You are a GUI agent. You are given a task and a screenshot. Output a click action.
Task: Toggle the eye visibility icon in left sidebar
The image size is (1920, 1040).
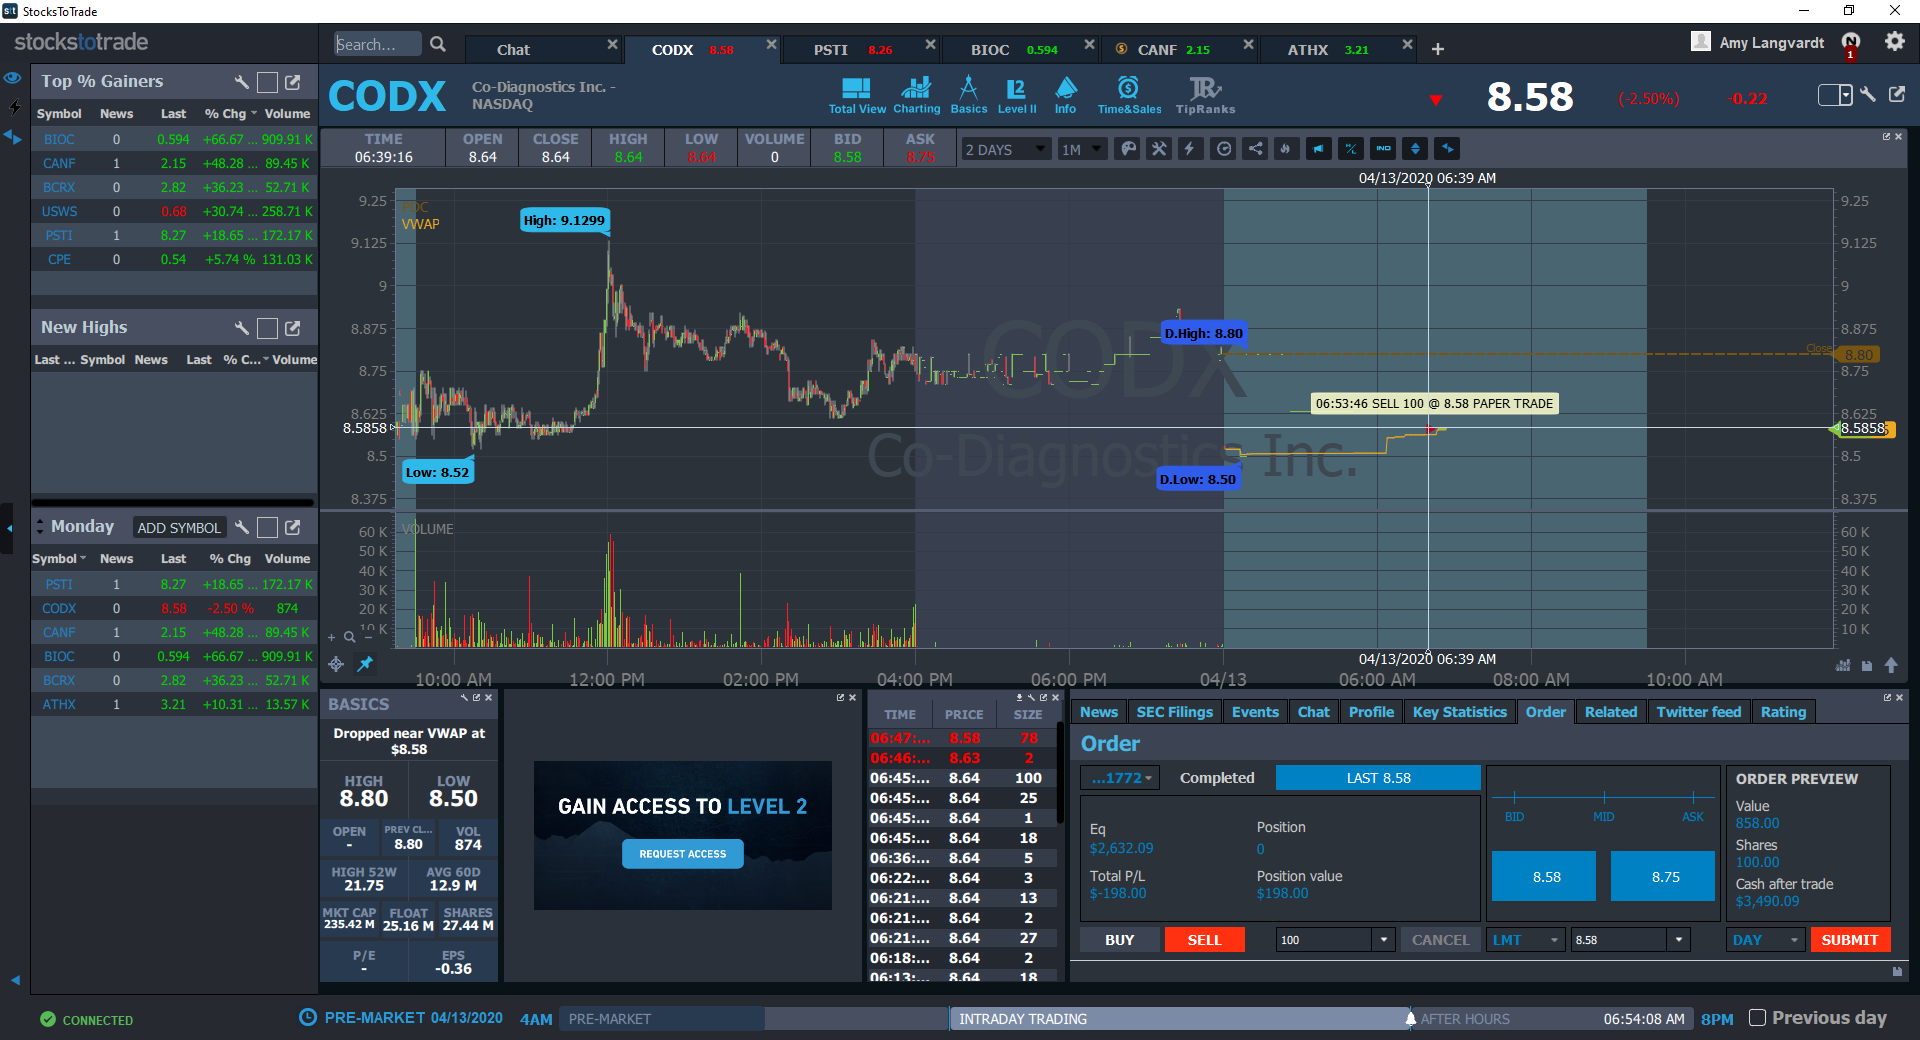click(12, 78)
